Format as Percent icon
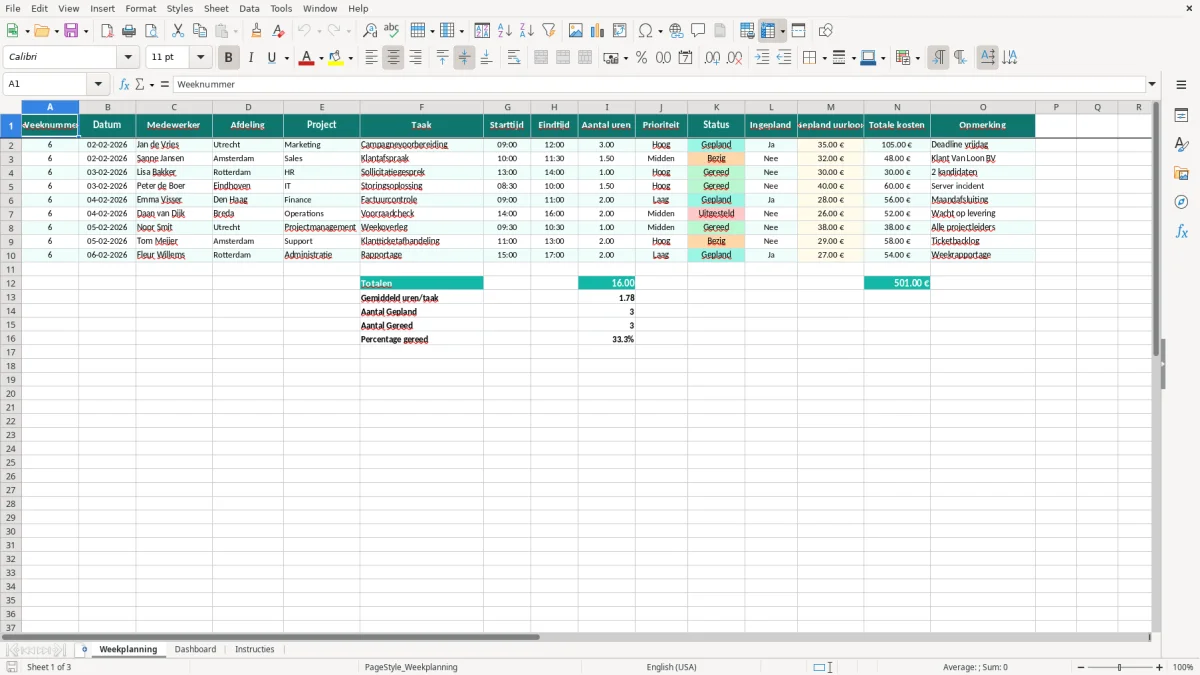Viewport: 1200px width, 675px height. click(x=641, y=58)
